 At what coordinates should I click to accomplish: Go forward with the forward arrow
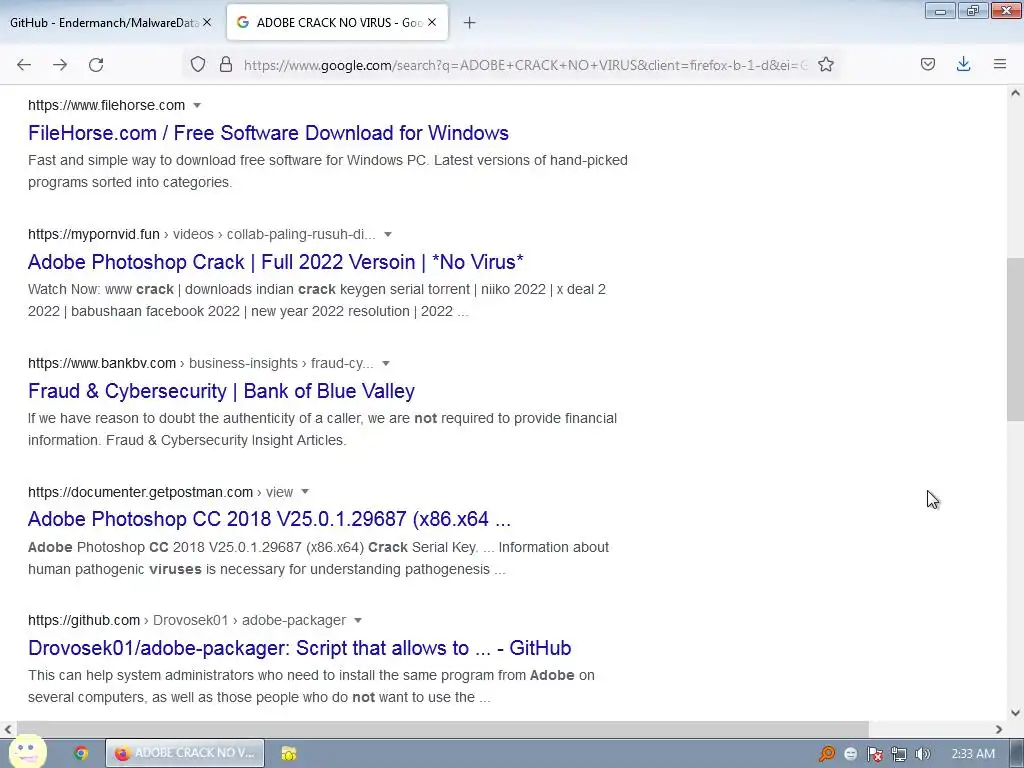coord(60,65)
